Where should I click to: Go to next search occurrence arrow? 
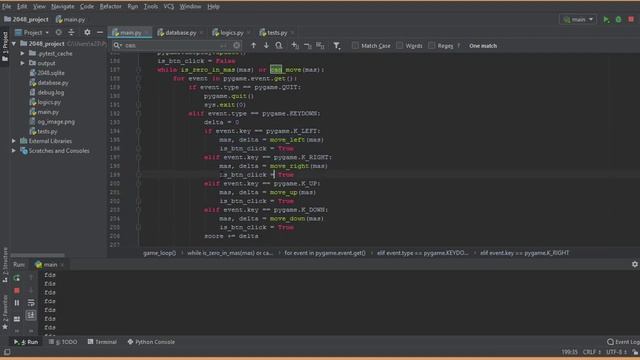[266, 45]
